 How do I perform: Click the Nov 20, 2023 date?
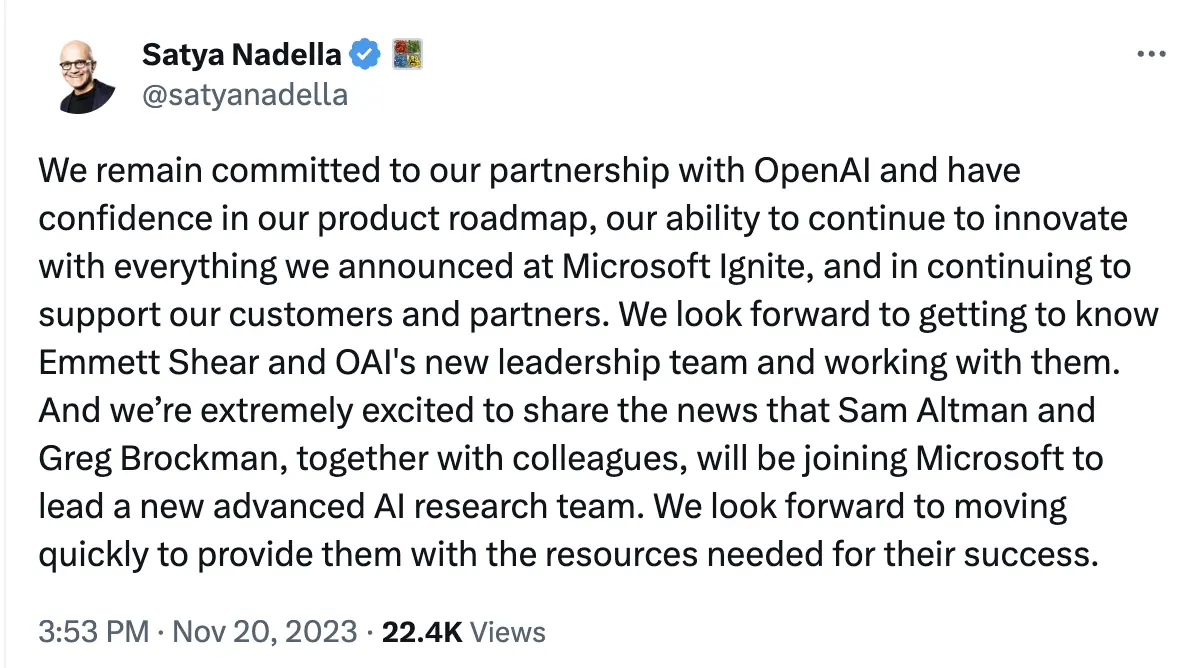(x=264, y=632)
